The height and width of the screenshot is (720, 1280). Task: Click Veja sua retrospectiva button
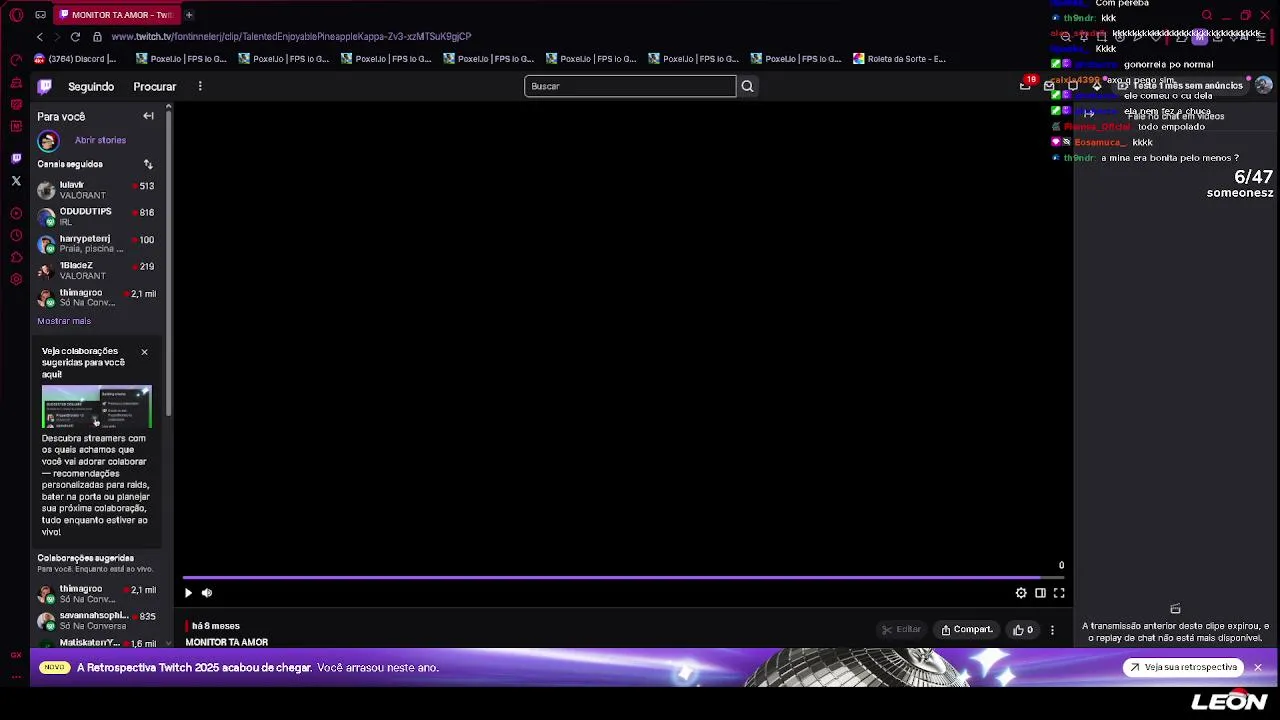click(1183, 667)
